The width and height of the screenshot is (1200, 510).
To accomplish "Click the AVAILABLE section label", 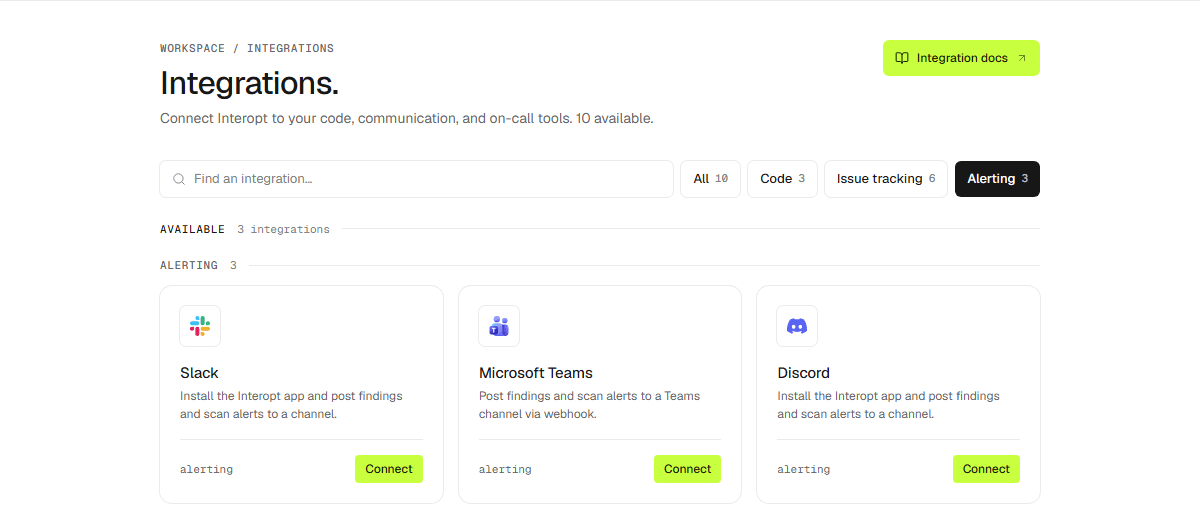I will 192,229.
